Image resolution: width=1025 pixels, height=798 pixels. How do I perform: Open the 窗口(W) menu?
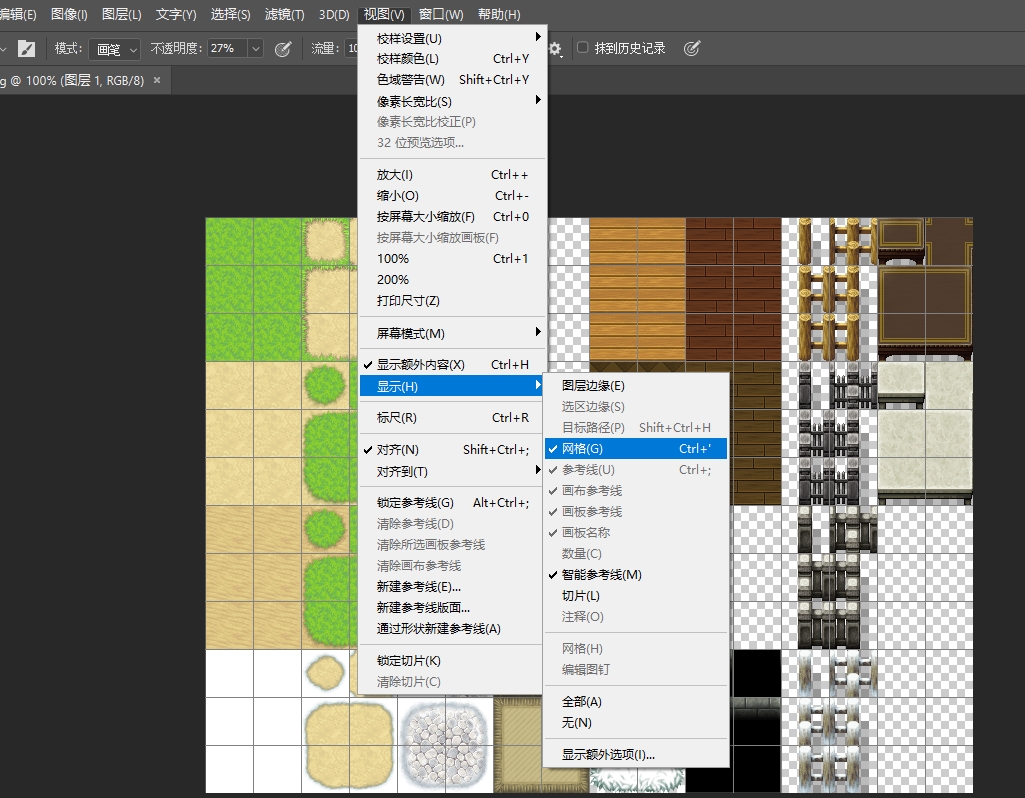pyautogui.click(x=441, y=14)
